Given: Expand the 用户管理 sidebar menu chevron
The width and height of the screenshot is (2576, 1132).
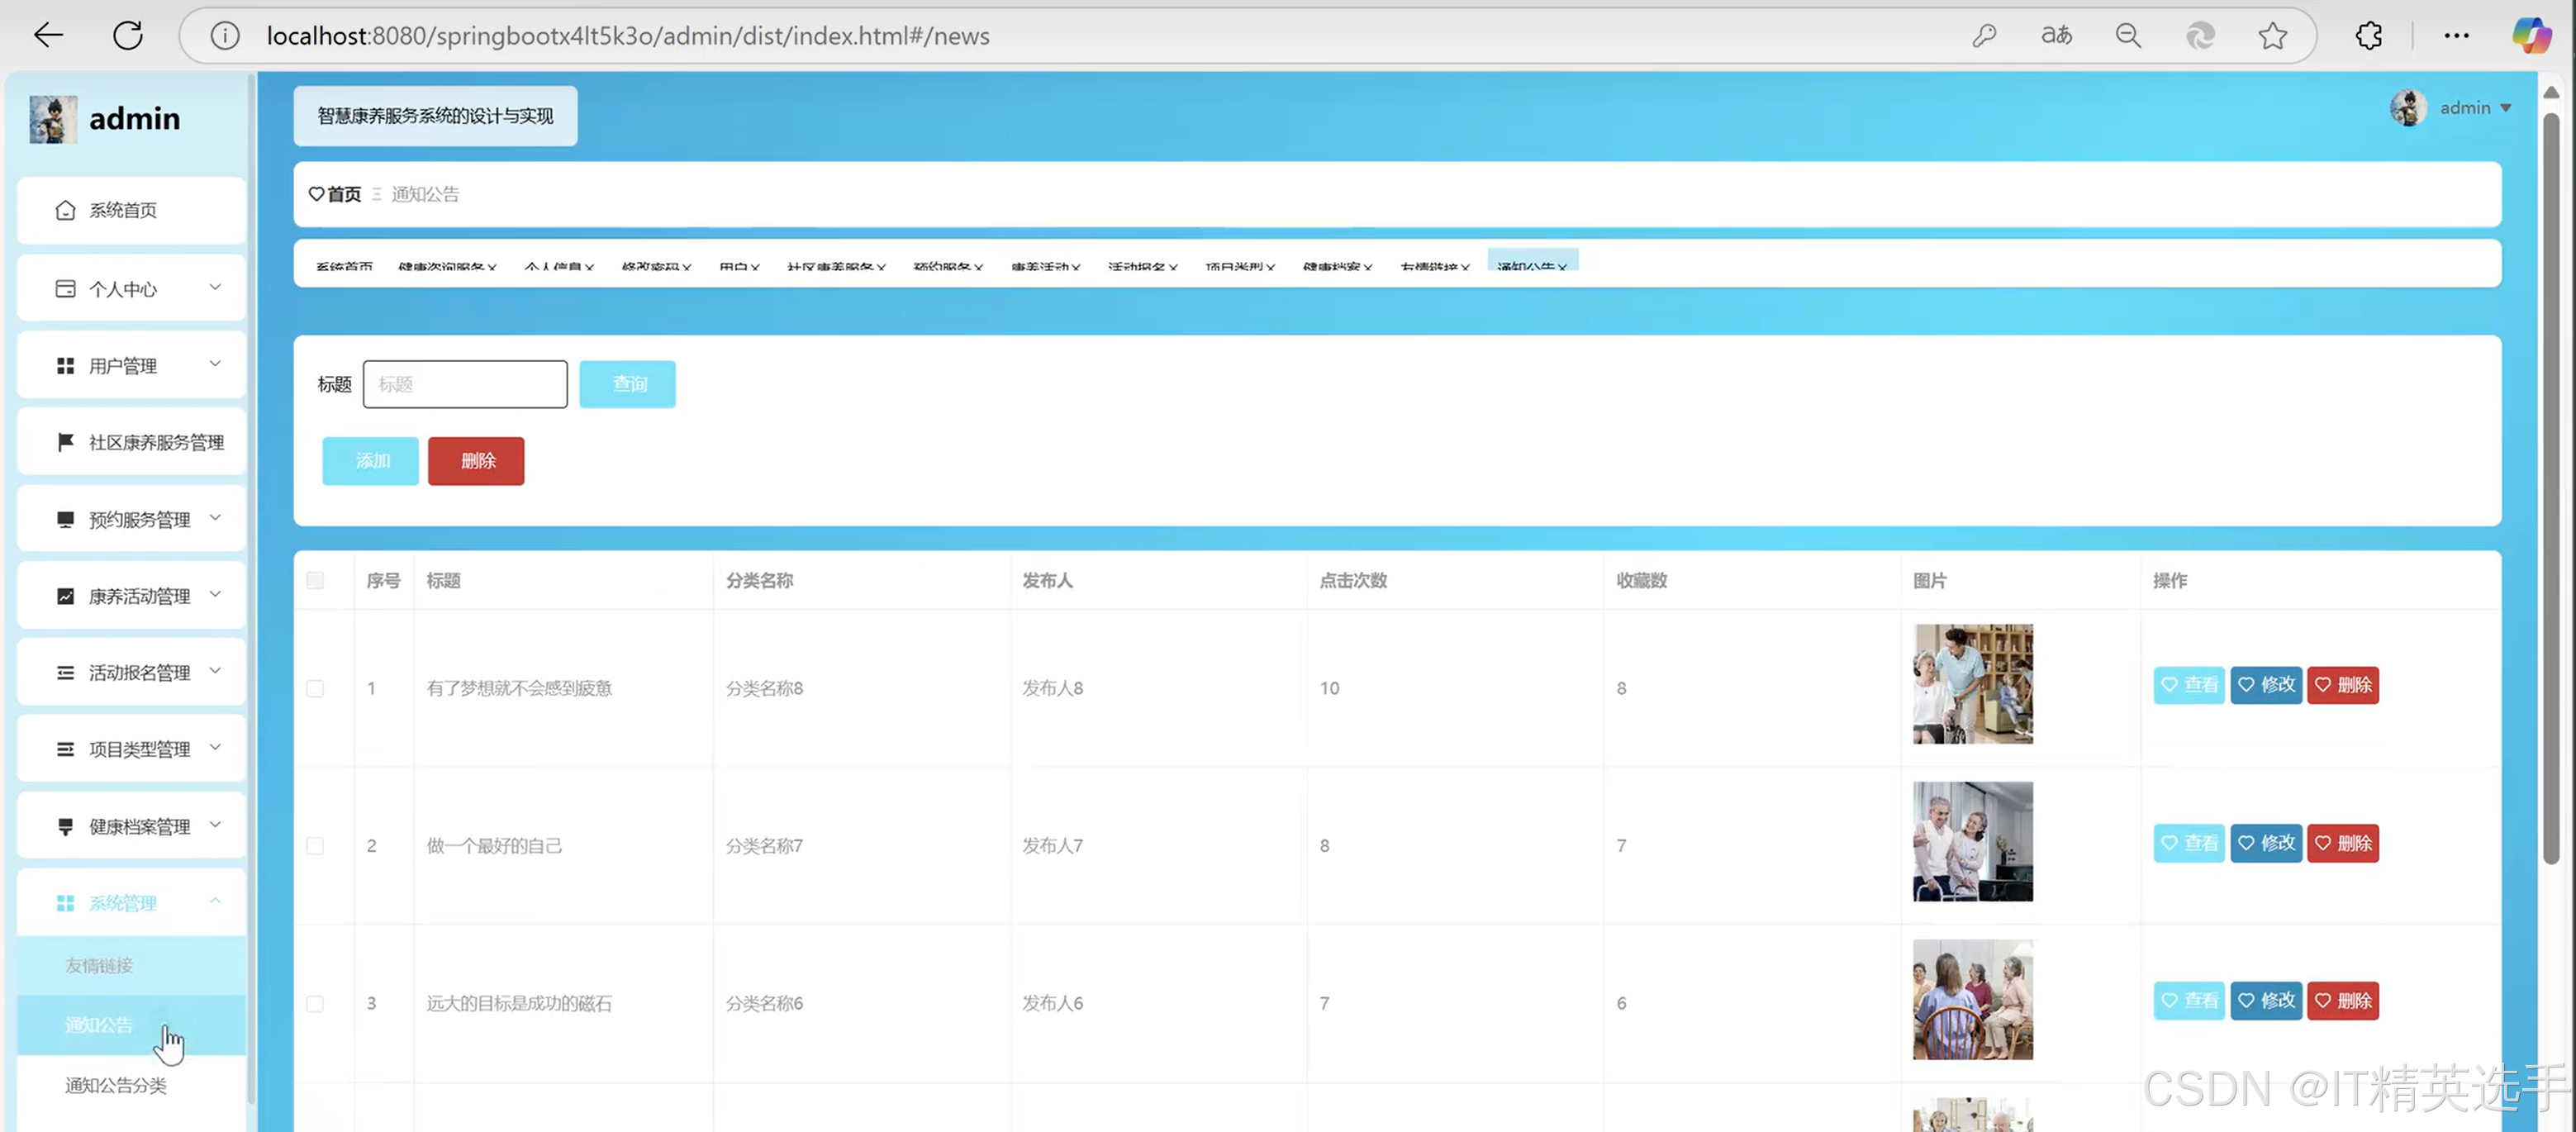Looking at the screenshot, I should click(x=215, y=364).
